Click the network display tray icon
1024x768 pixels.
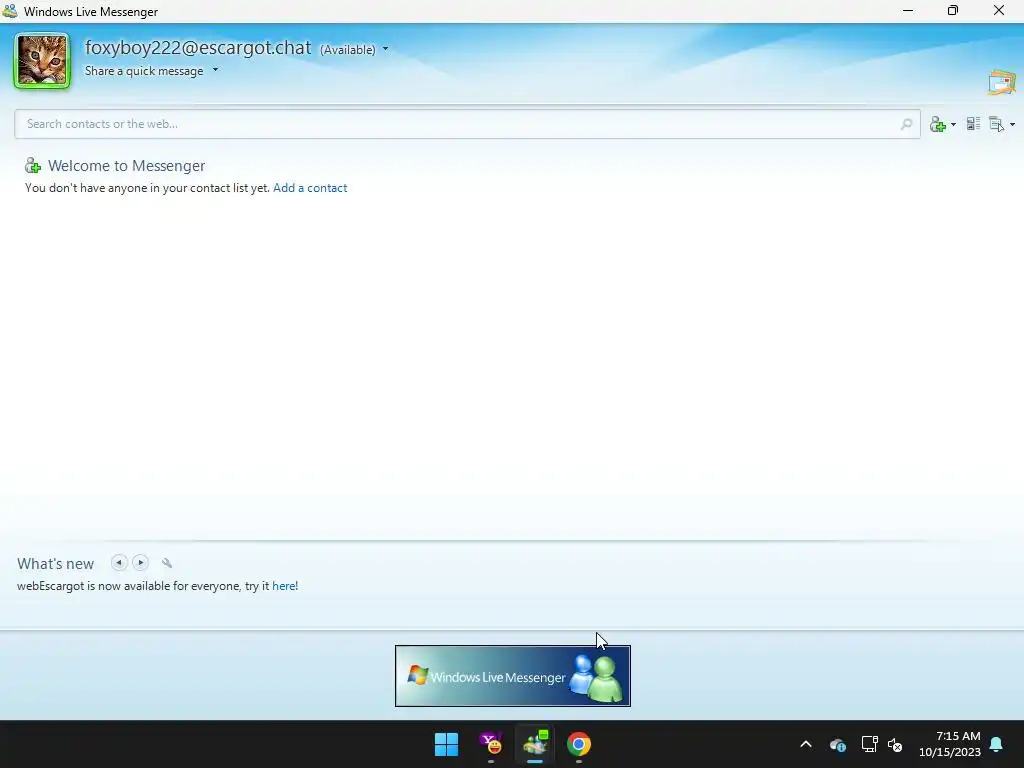[x=869, y=744]
